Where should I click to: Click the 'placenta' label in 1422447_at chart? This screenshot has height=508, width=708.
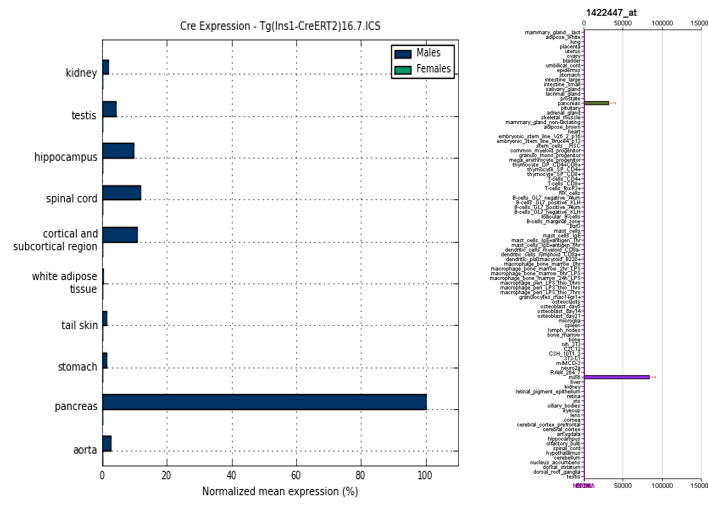pos(570,47)
